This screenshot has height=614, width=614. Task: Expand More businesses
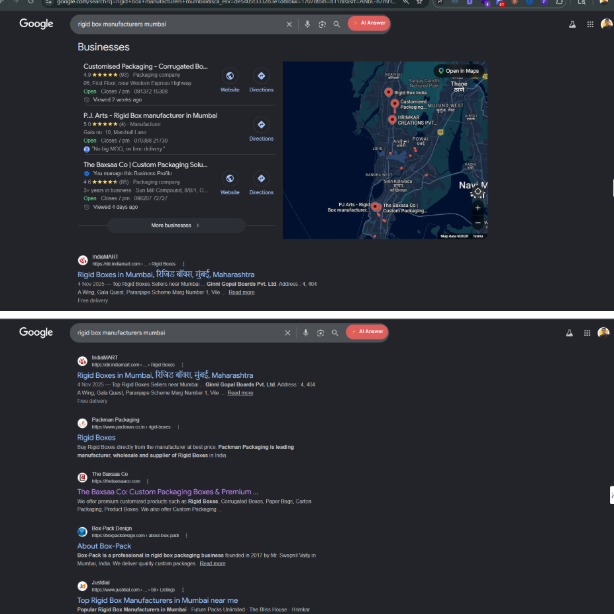coord(176,226)
